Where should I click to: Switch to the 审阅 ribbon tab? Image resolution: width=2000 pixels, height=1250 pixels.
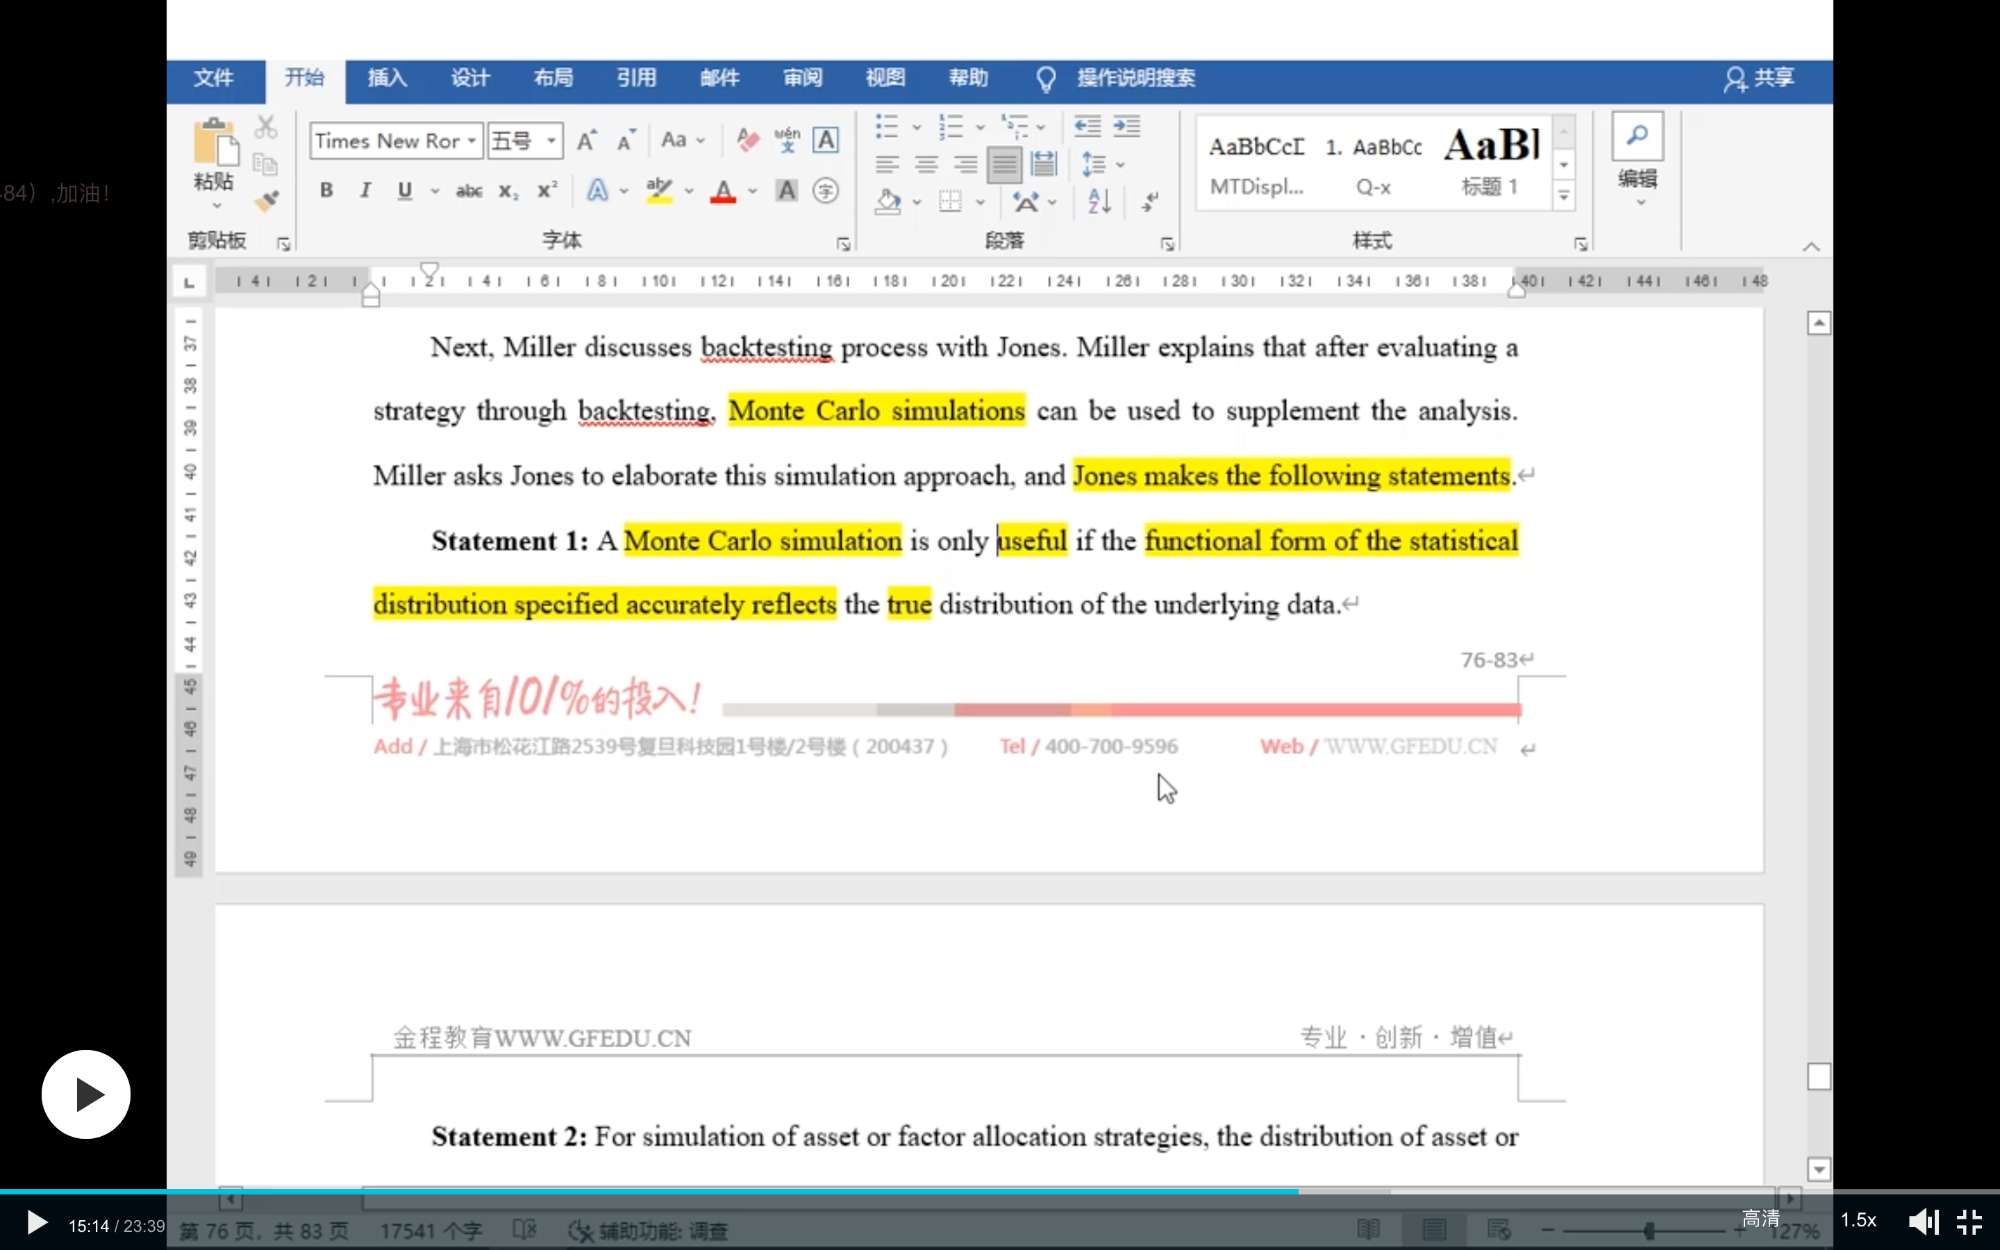802,78
